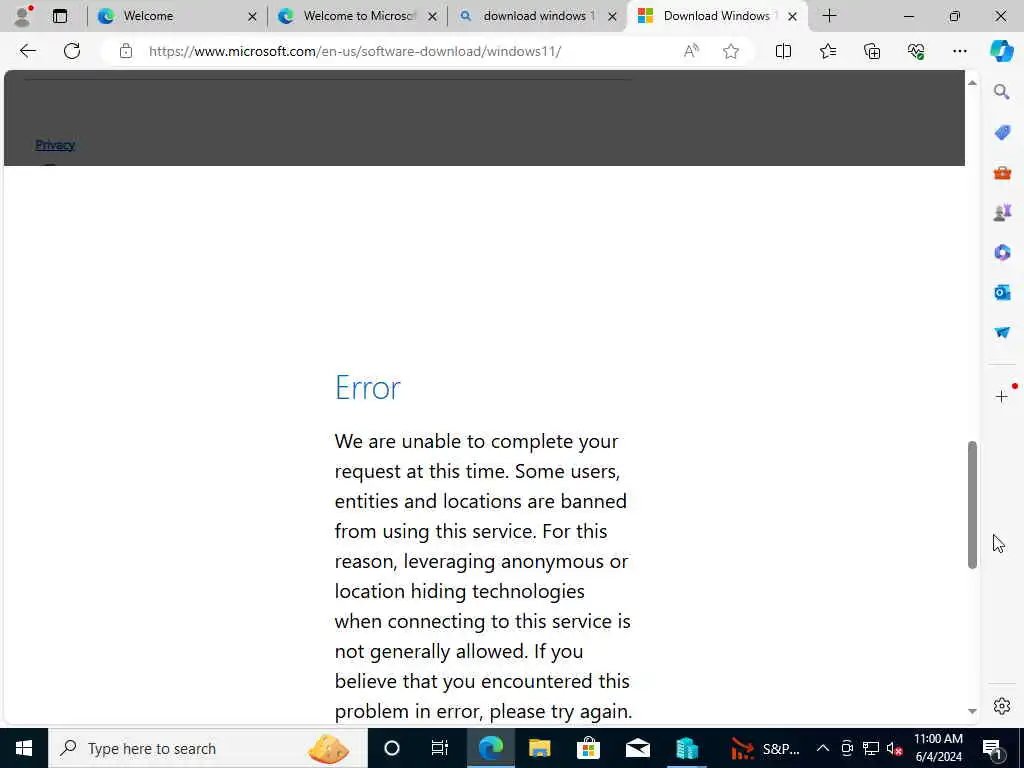Open sidebar Drop paper plane icon
Viewport: 1024px width, 768px height.
pyautogui.click(x=1002, y=332)
